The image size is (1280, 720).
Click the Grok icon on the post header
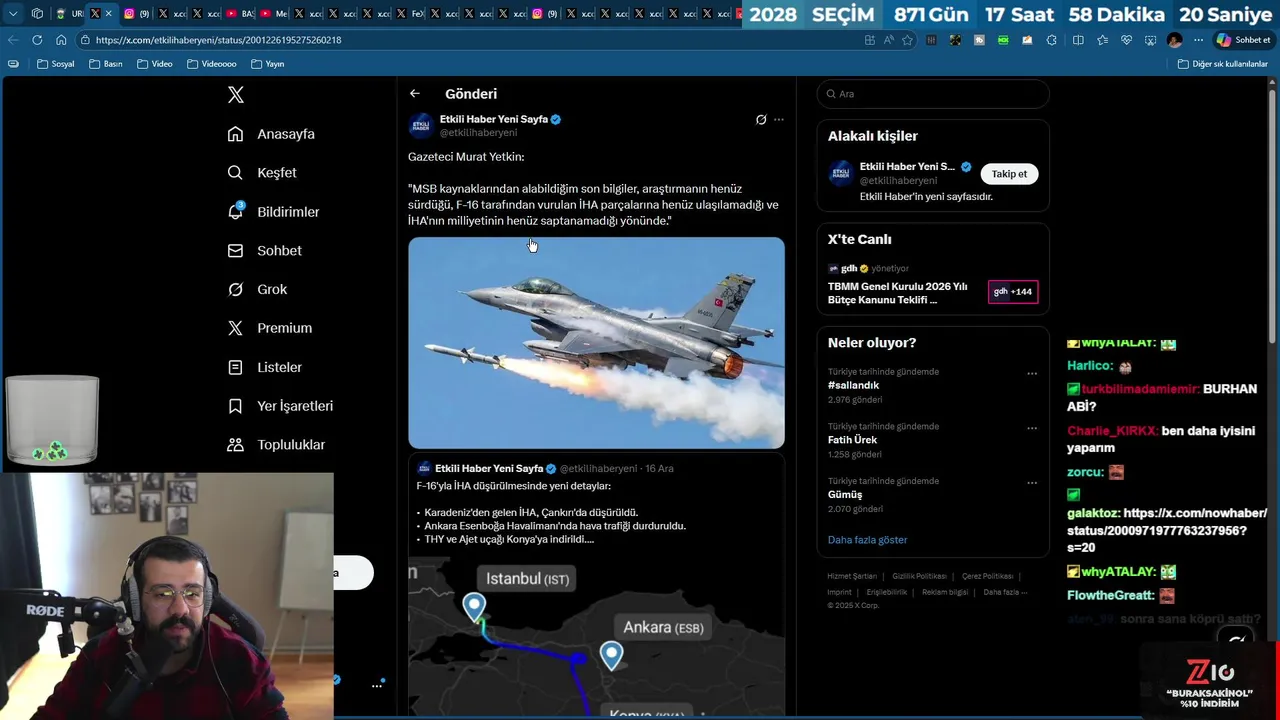click(x=761, y=120)
